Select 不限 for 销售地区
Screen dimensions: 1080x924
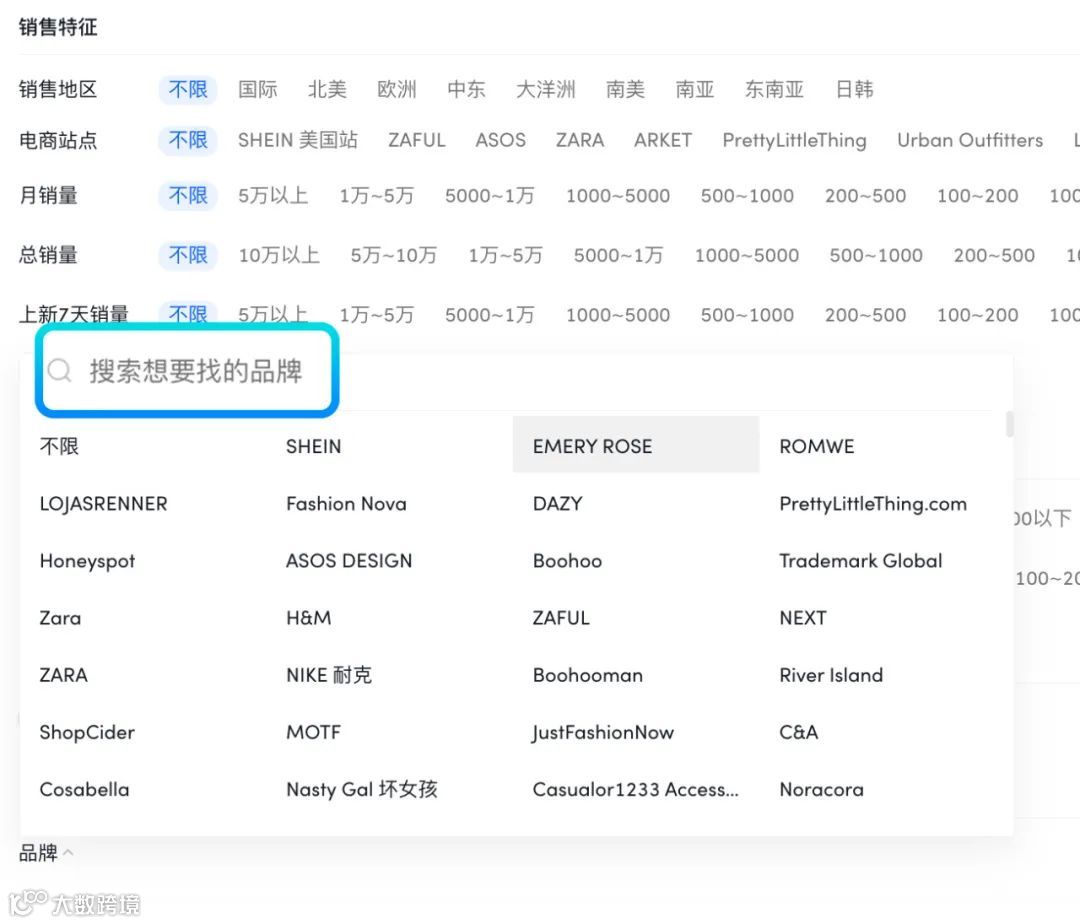pos(187,90)
